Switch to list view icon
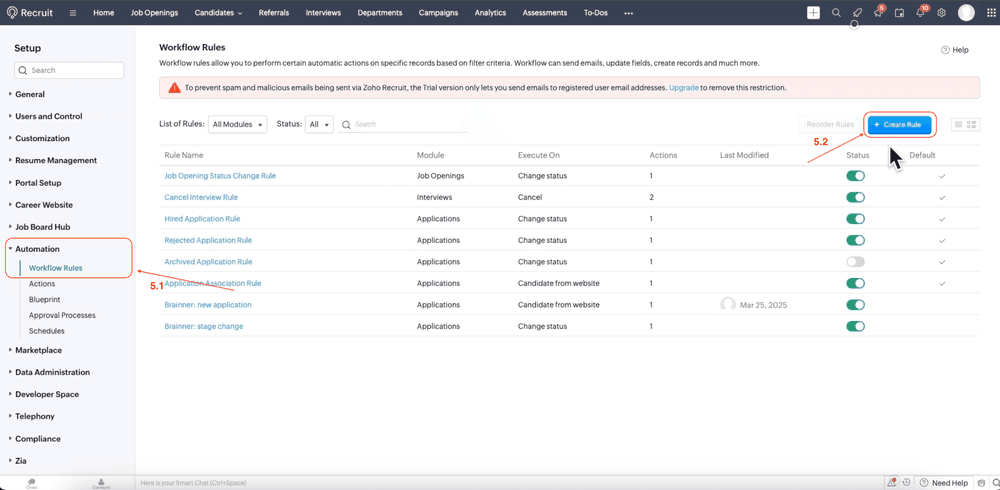 [957, 124]
